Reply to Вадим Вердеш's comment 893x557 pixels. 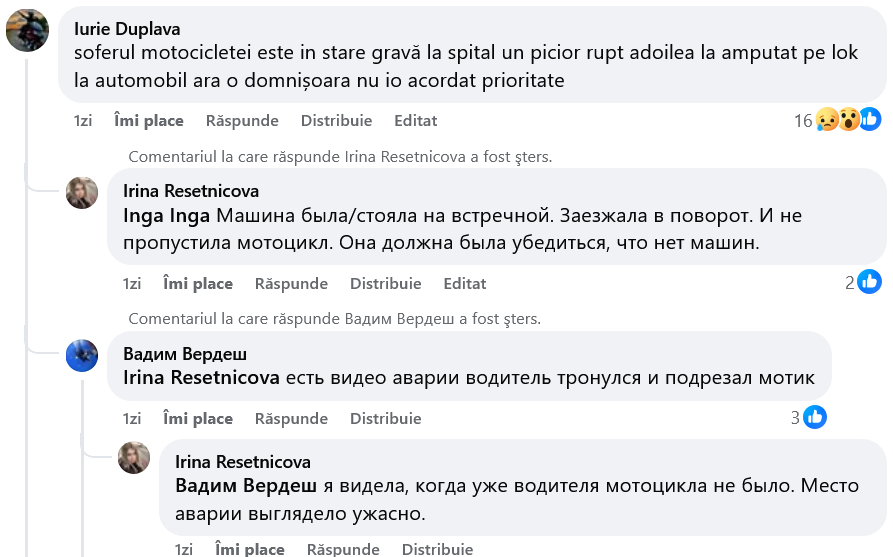tap(291, 418)
